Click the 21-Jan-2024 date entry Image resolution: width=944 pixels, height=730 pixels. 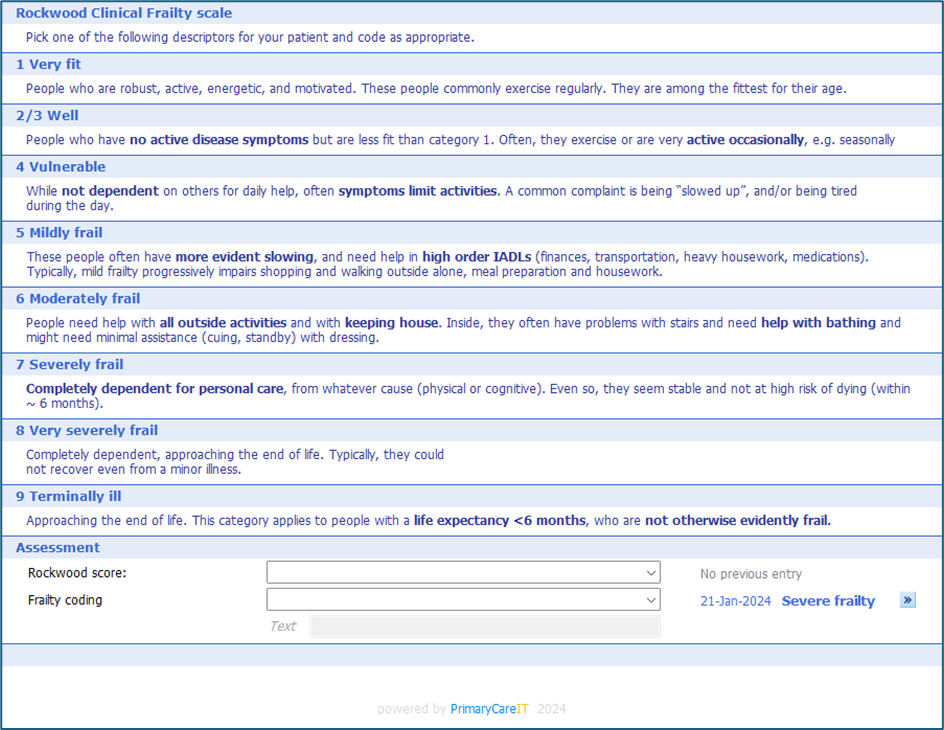pyautogui.click(x=735, y=601)
